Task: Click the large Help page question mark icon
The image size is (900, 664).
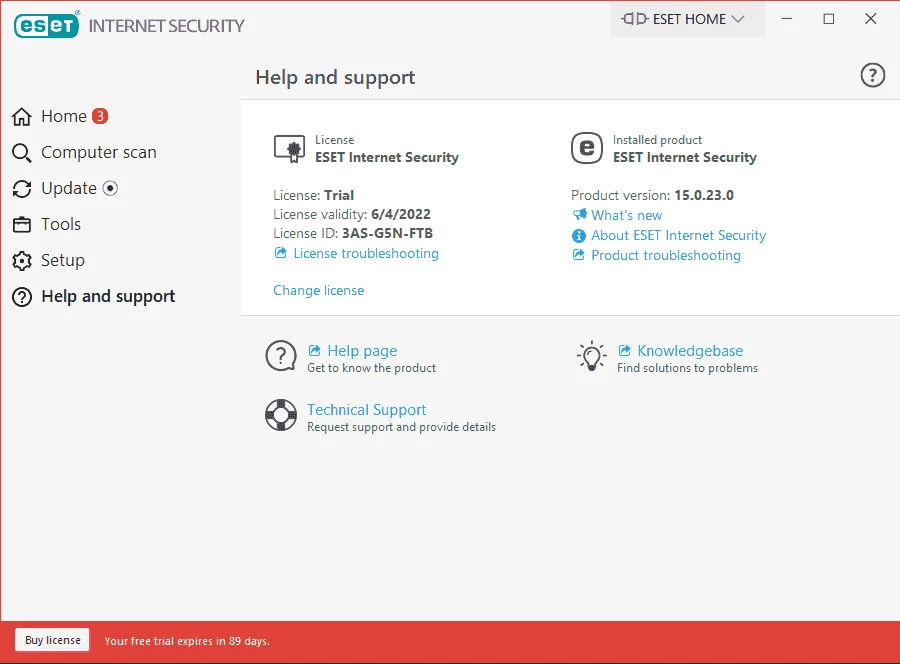Action: 281,356
